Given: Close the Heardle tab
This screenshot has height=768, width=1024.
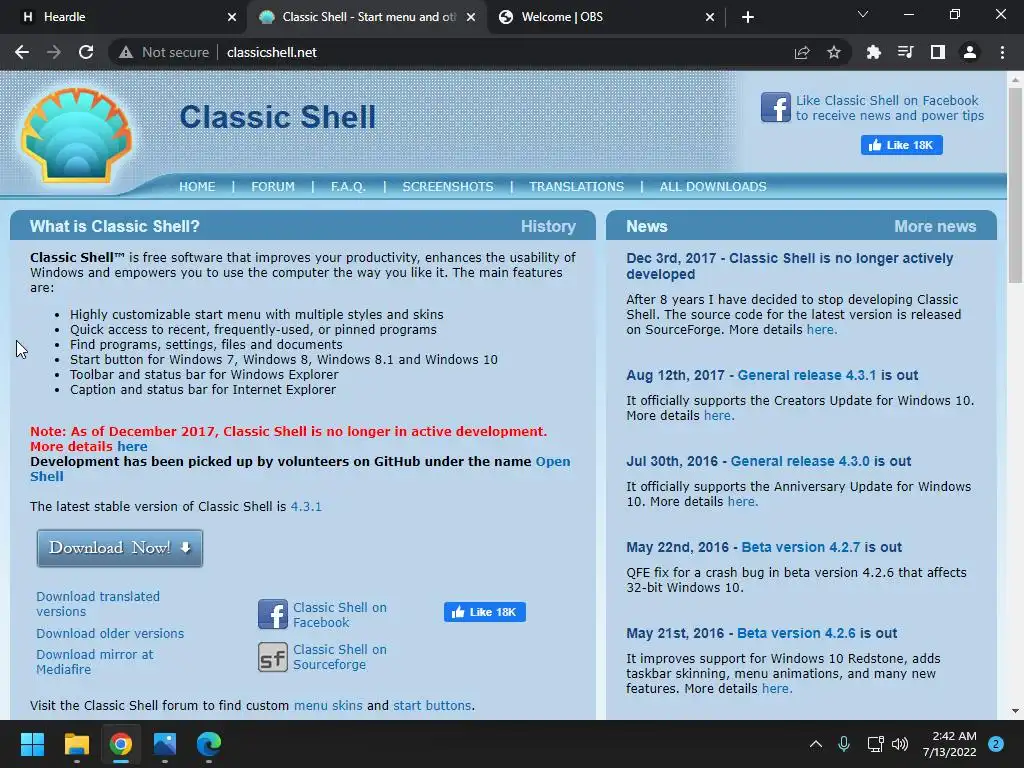Looking at the screenshot, I should tap(232, 17).
